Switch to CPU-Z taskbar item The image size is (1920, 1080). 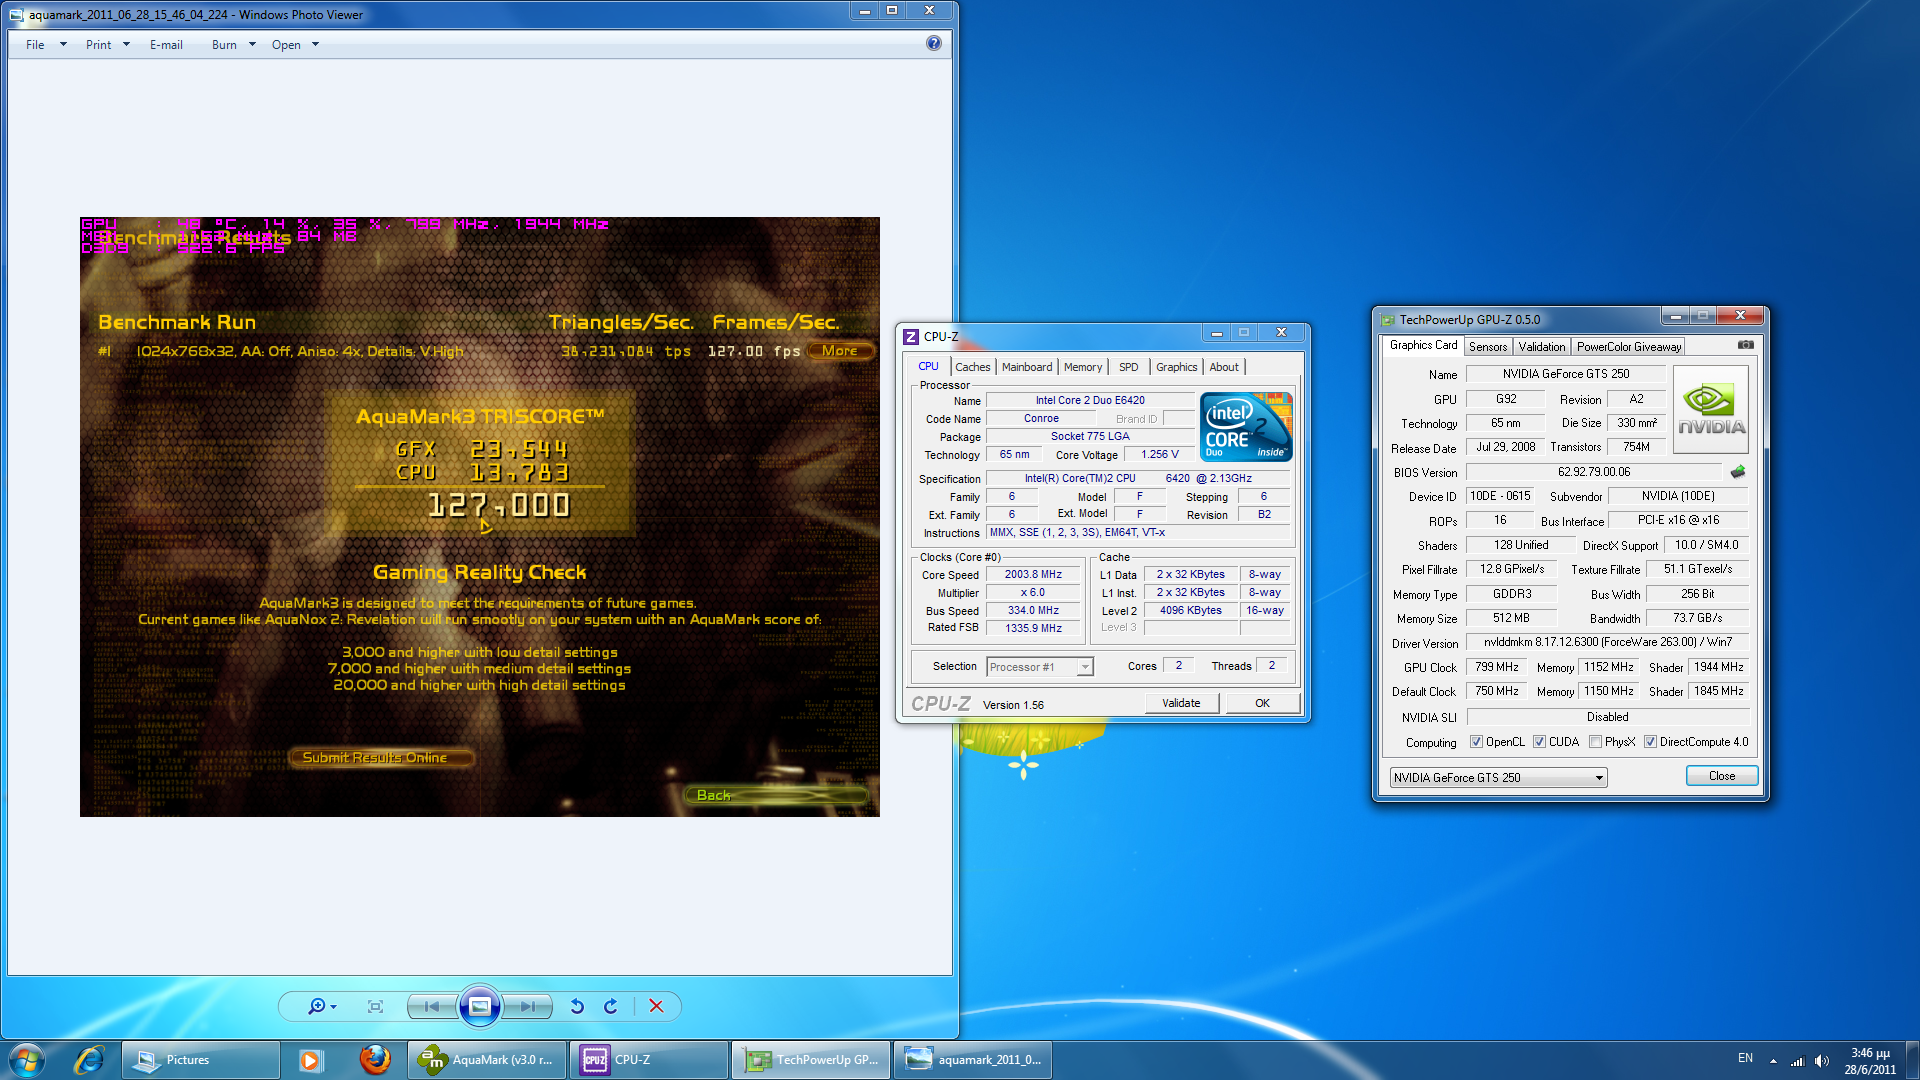[649, 1060]
